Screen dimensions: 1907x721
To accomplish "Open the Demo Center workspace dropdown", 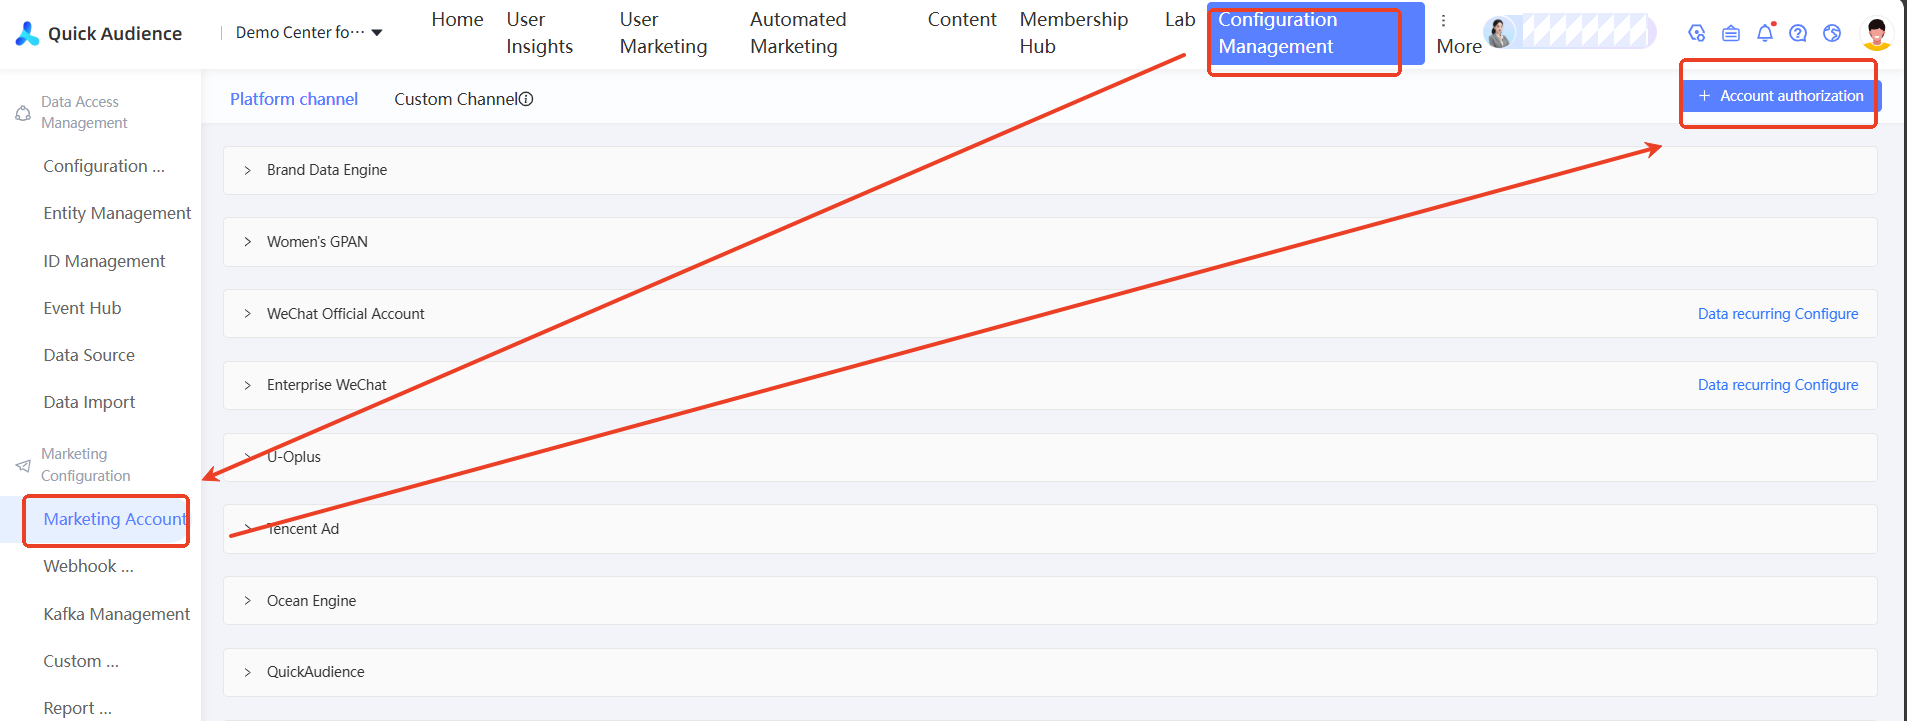I will (309, 33).
